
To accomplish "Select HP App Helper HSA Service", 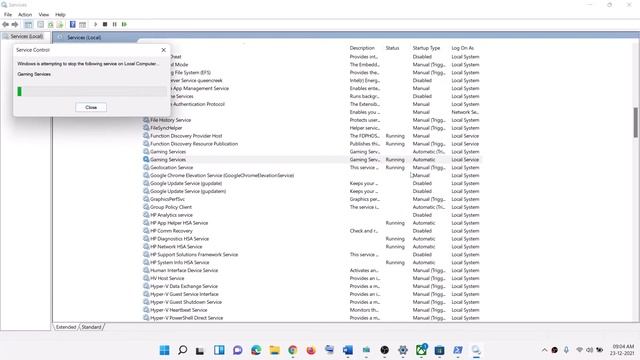I will click(x=312, y=223).
